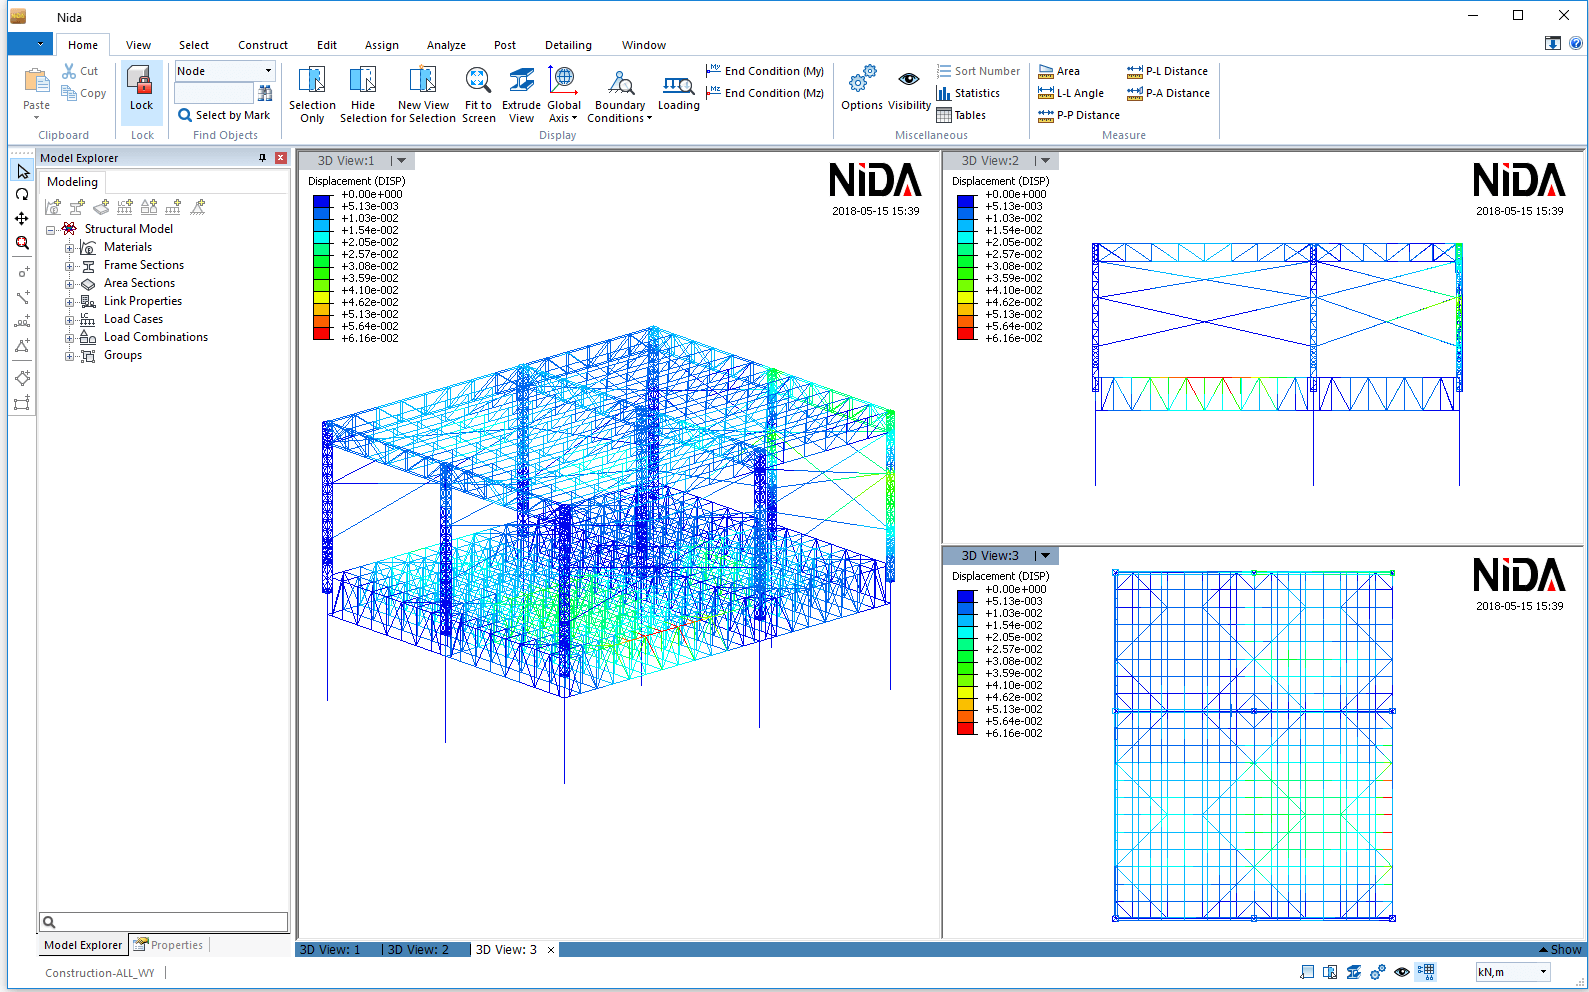Click add frame section icon in Model Explorer
Screen dimensions: 1589x992
[77, 207]
